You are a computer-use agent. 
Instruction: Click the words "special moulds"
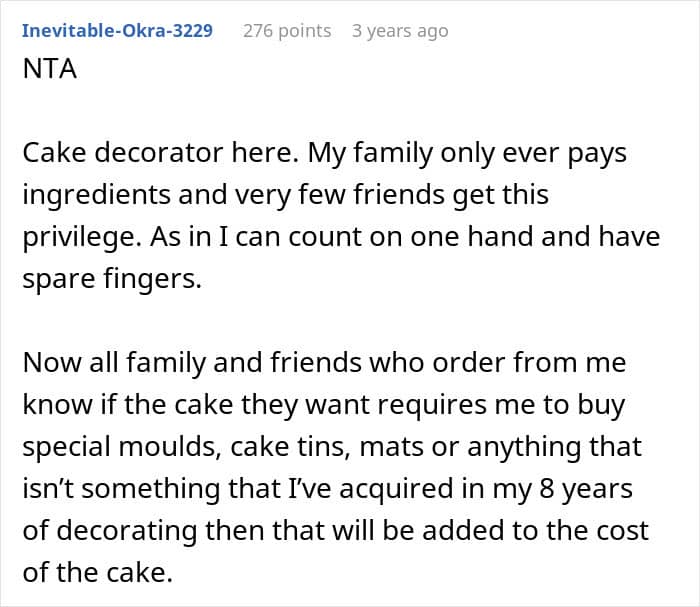pos(104,446)
